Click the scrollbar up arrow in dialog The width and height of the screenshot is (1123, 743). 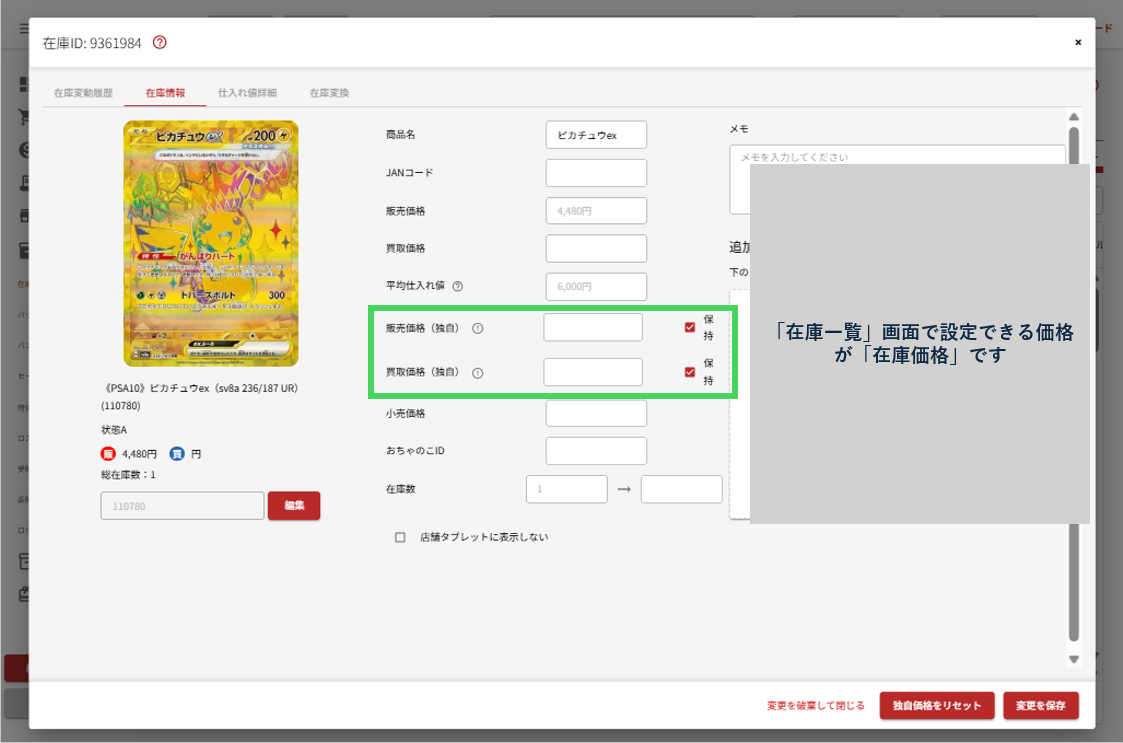1074,115
